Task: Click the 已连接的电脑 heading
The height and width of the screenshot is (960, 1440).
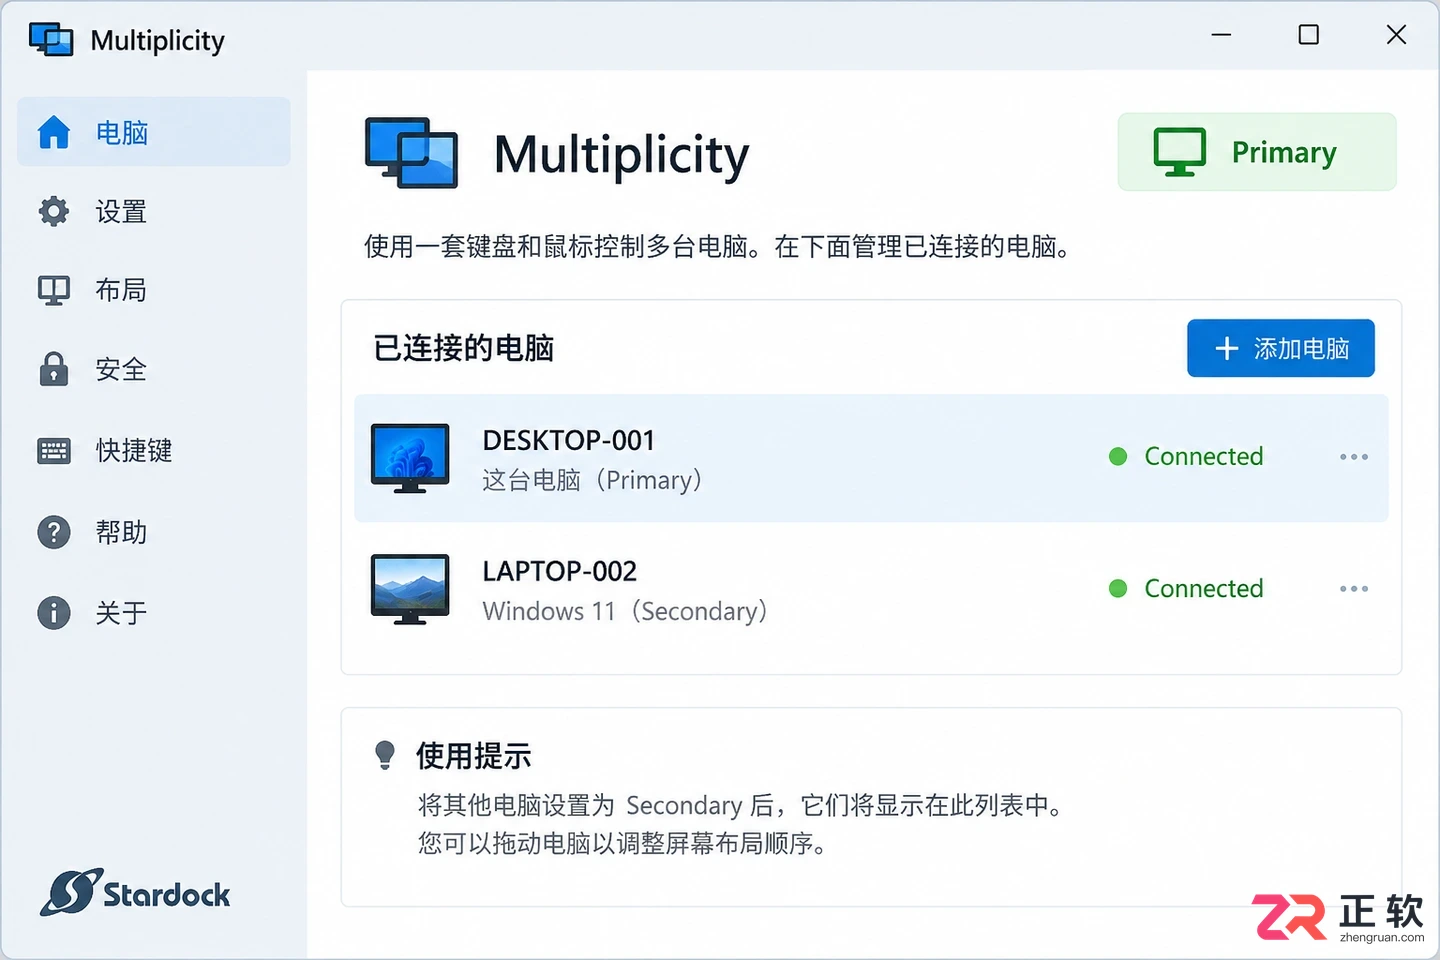Action: click(464, 348)
